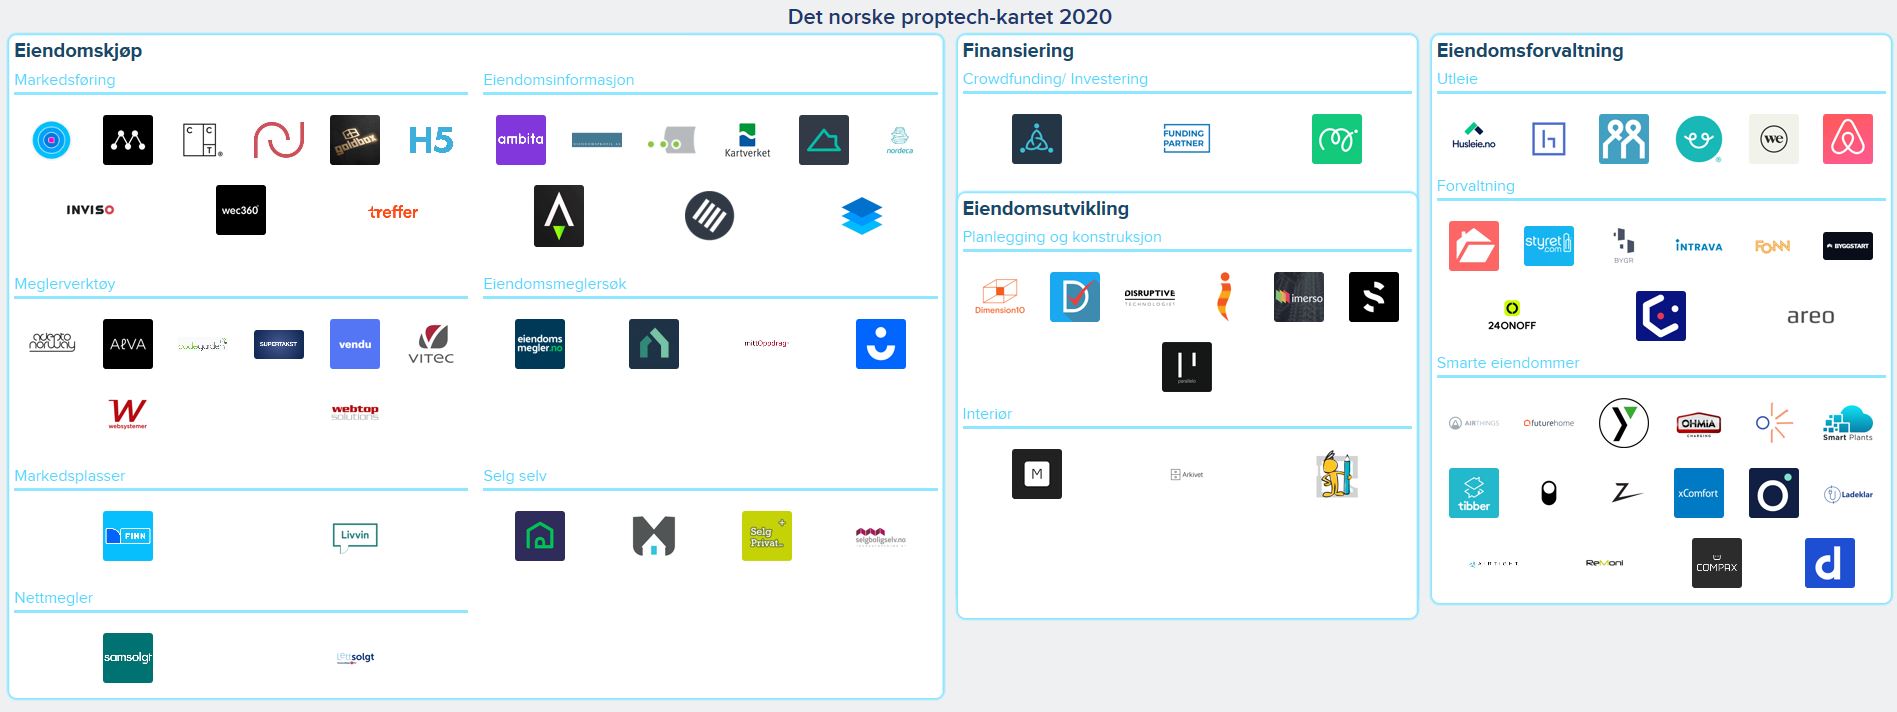
Task: Open the xComfort logo
Action: [1699, 493]
